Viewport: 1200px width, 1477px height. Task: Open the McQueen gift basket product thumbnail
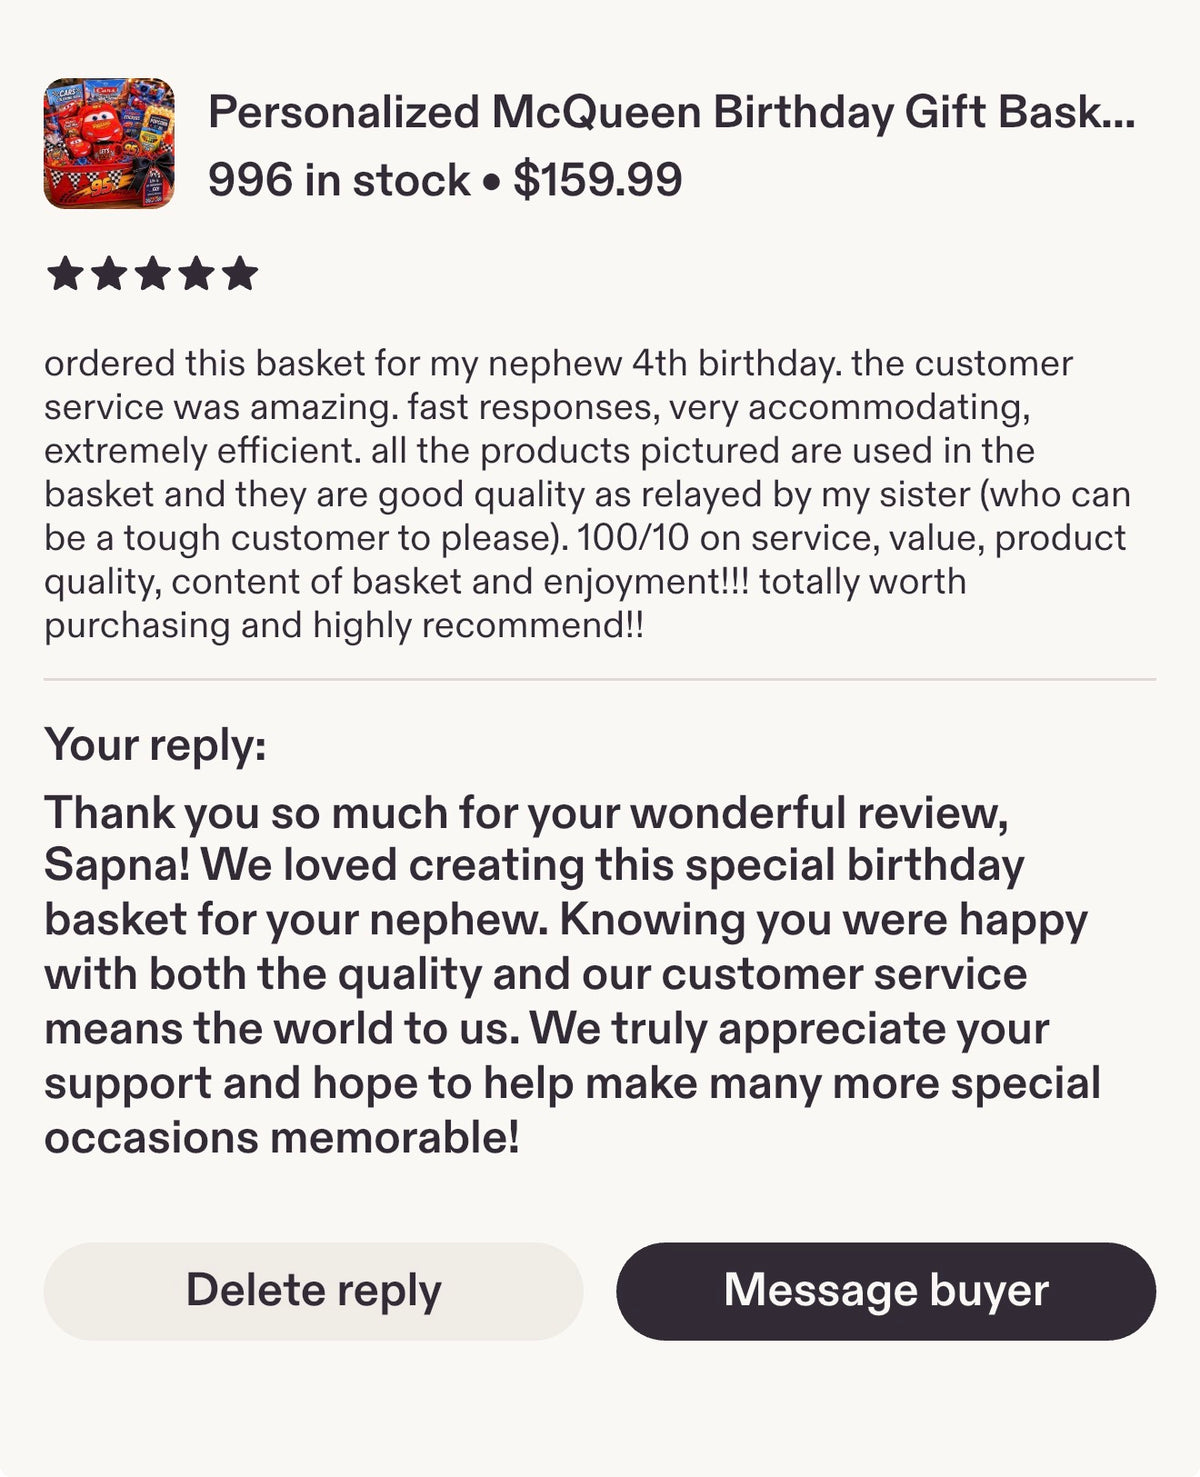109,143
